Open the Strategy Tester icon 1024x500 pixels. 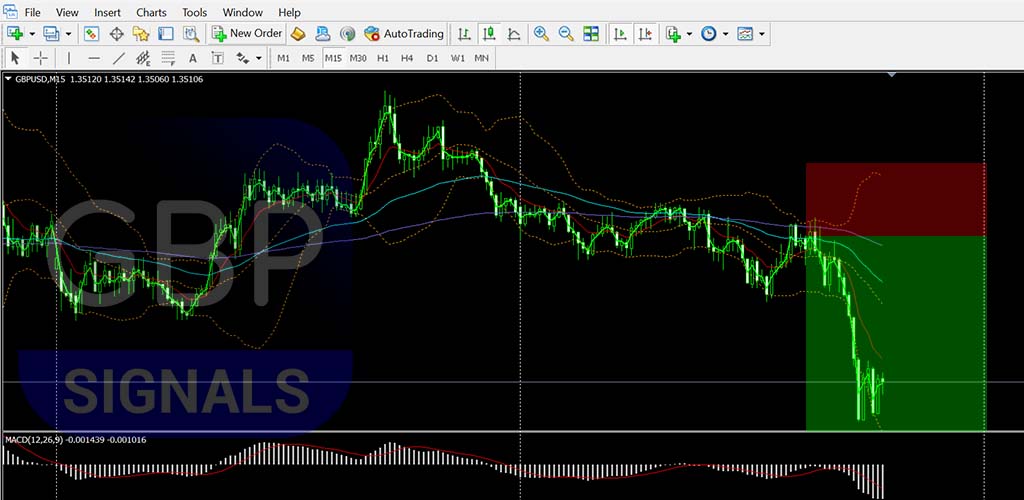point(191,33)
